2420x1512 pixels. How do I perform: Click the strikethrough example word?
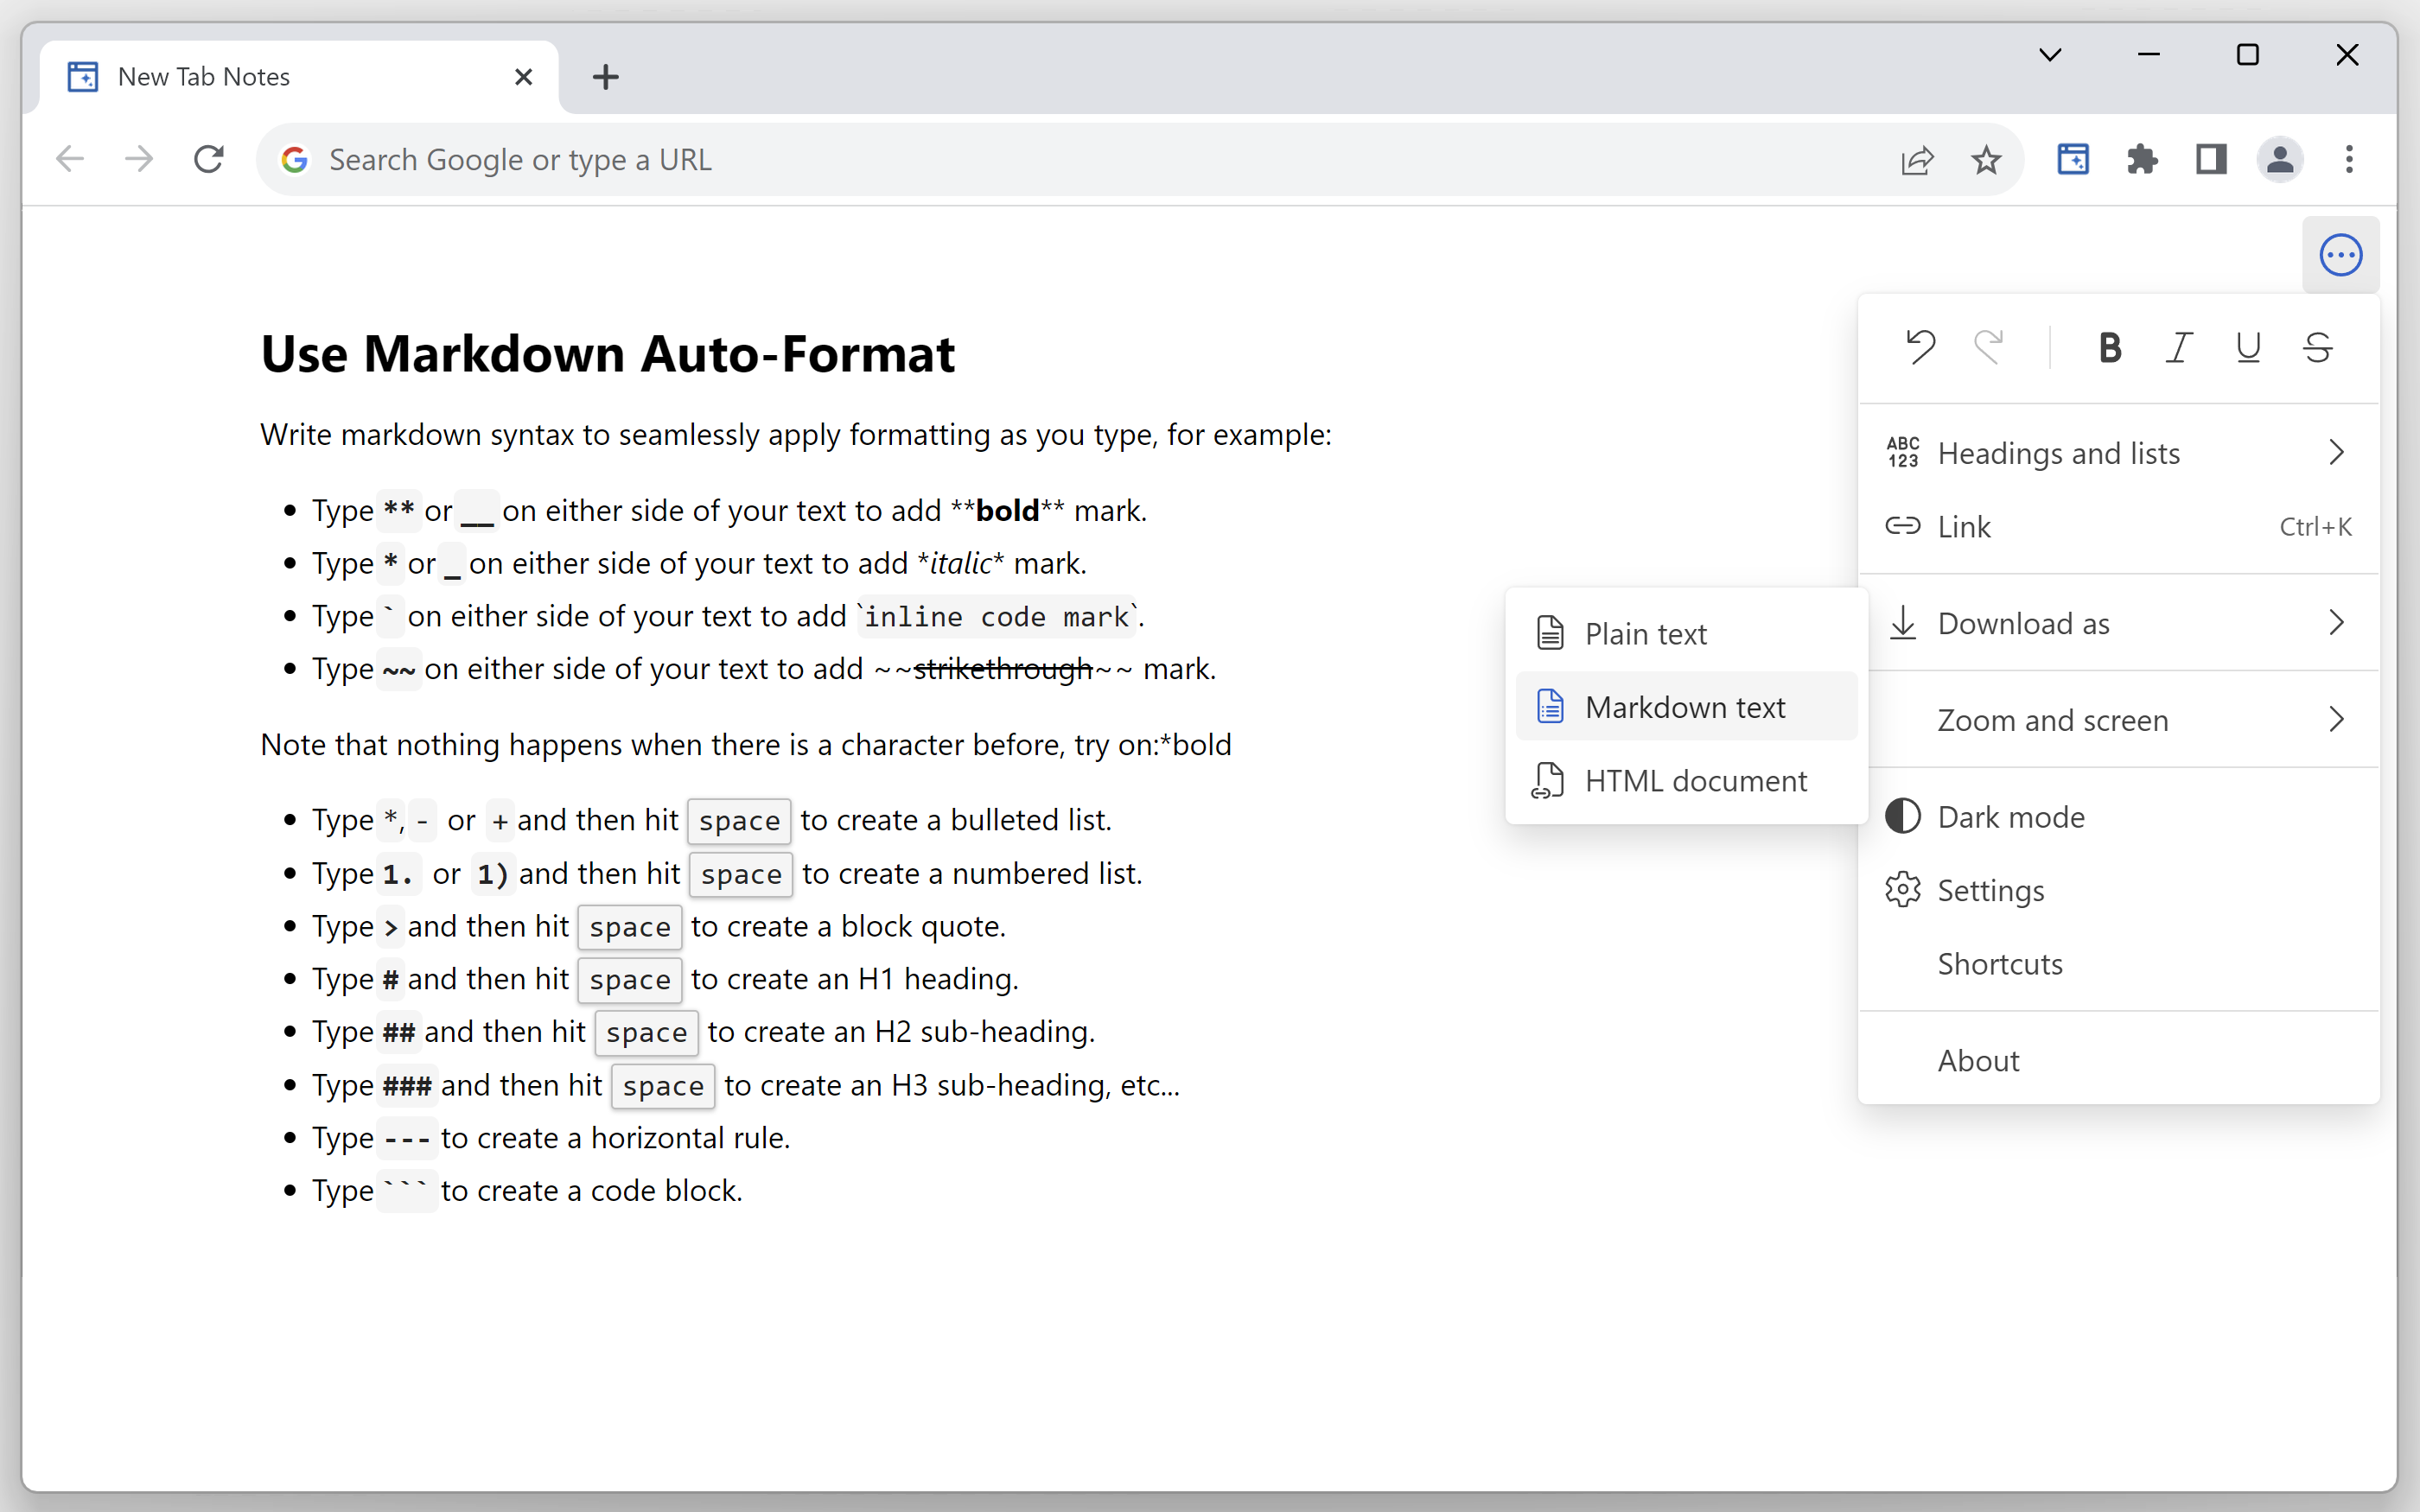coord(1002,668)
